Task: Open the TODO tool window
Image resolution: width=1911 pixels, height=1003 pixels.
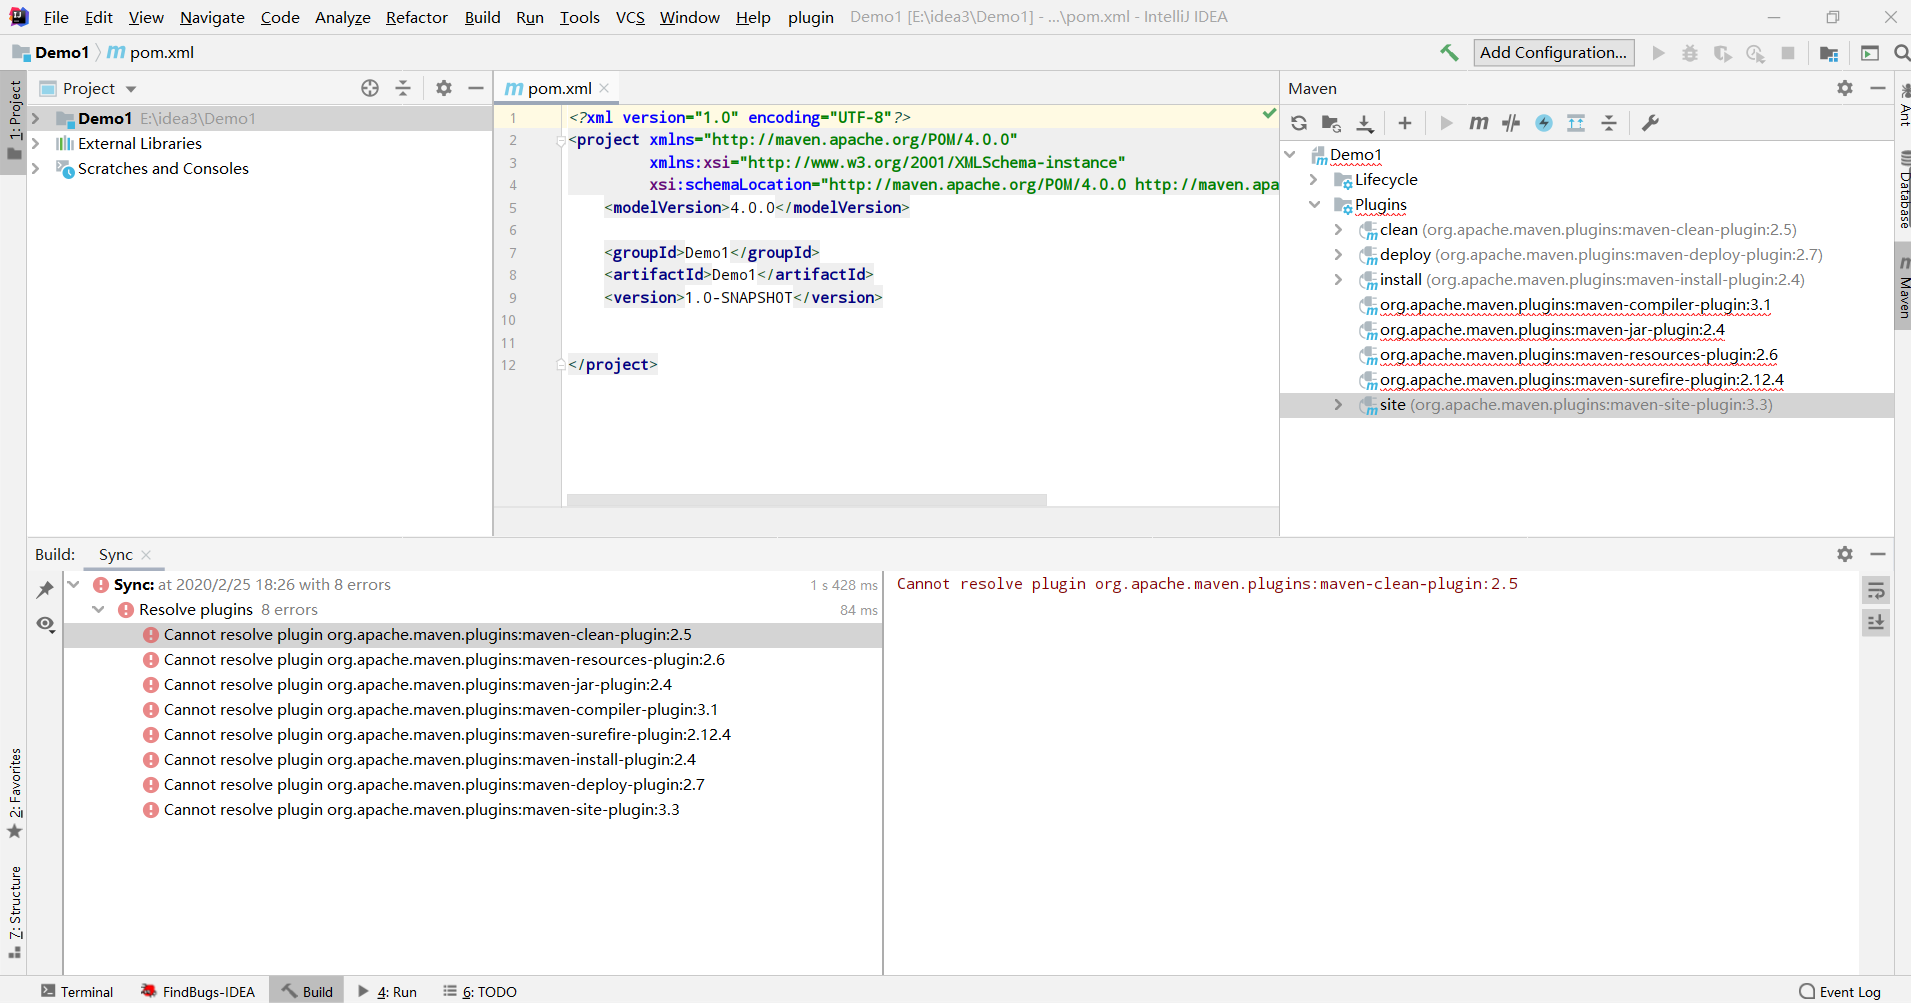Action: 481,992
